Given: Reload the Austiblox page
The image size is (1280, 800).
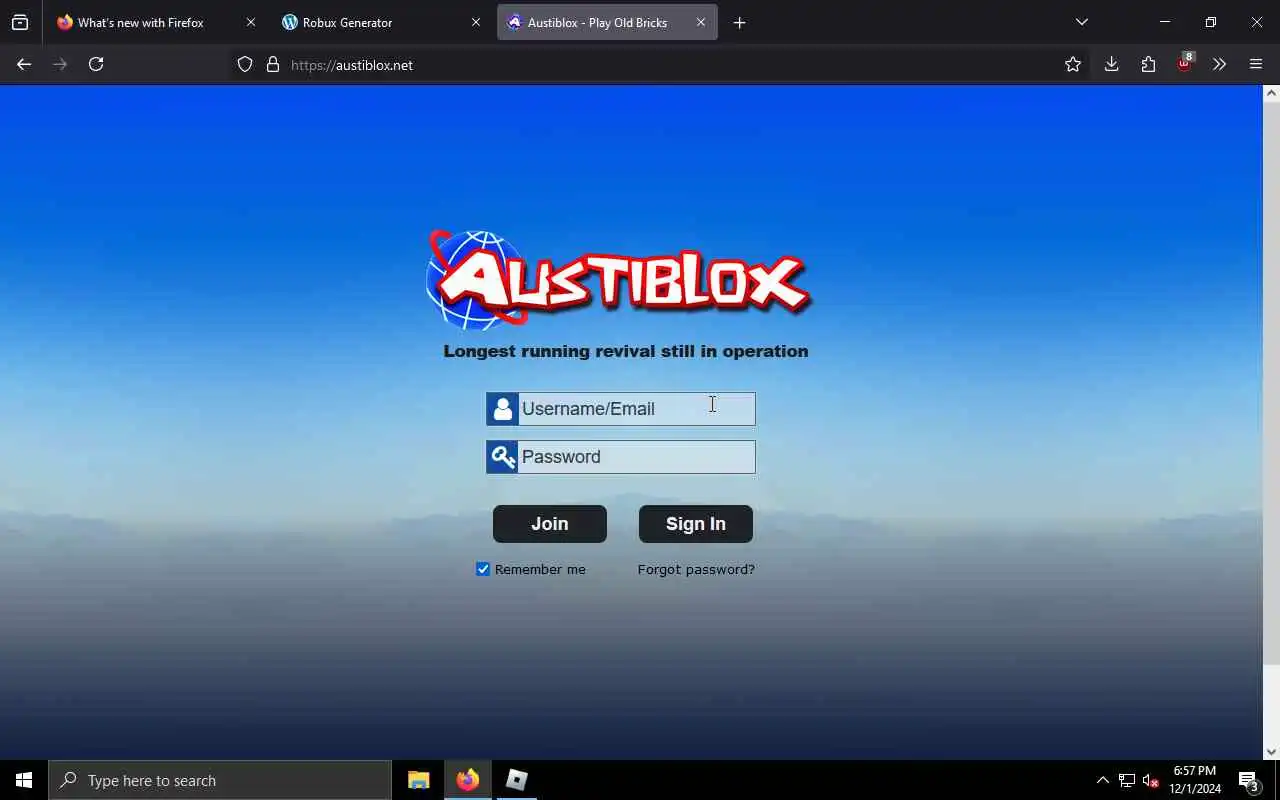Looking at the screenshot, I should (96, 64).
